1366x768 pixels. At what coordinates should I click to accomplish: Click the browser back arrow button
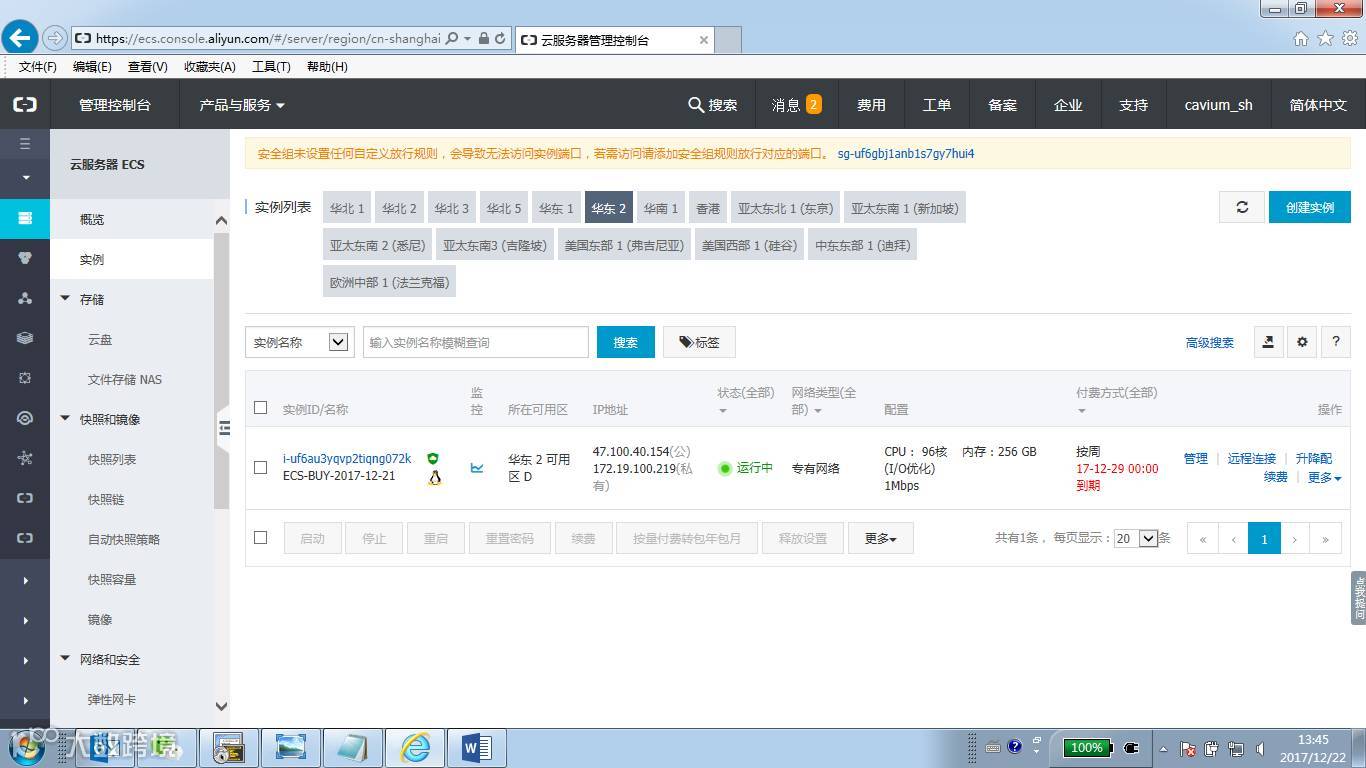click(x=20, y=38)
